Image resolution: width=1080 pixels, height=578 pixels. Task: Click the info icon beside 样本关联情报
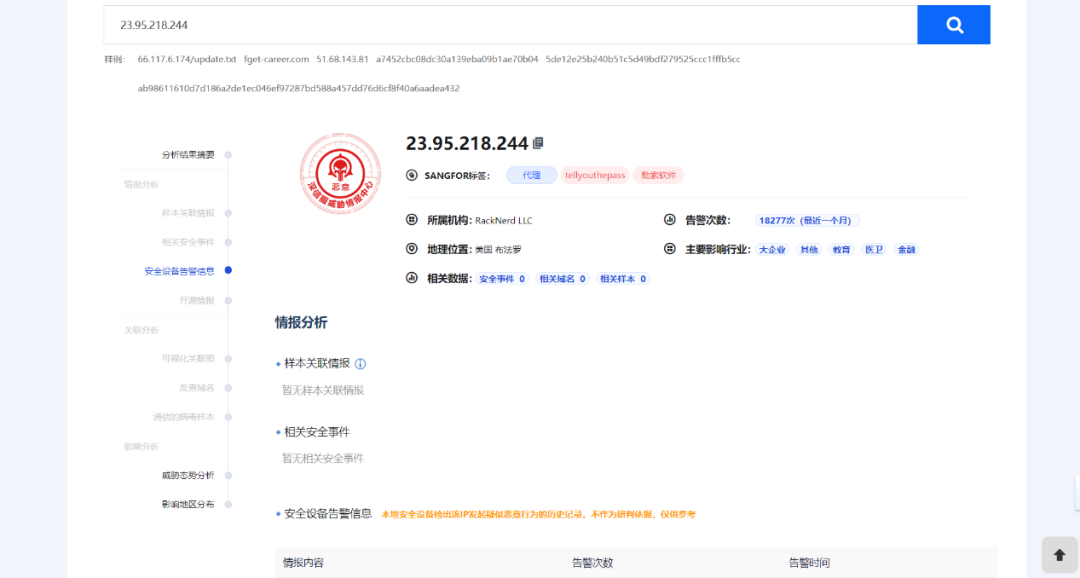coord(360,364)
